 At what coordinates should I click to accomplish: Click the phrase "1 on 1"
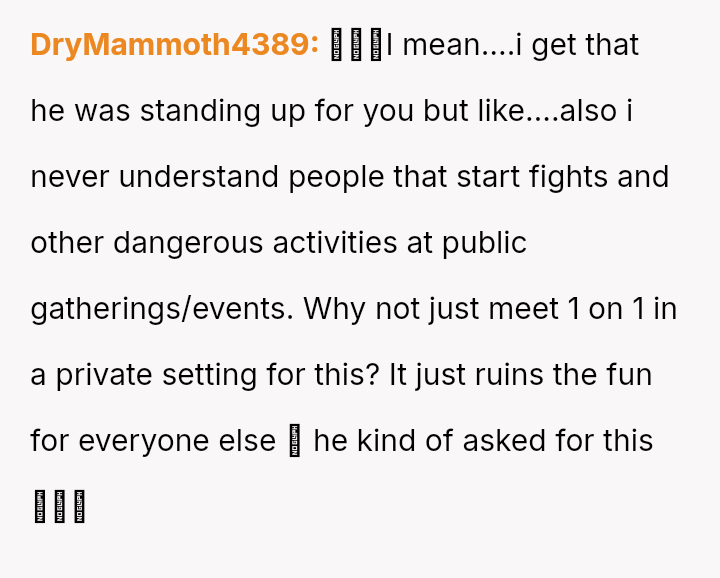point(606,309)
